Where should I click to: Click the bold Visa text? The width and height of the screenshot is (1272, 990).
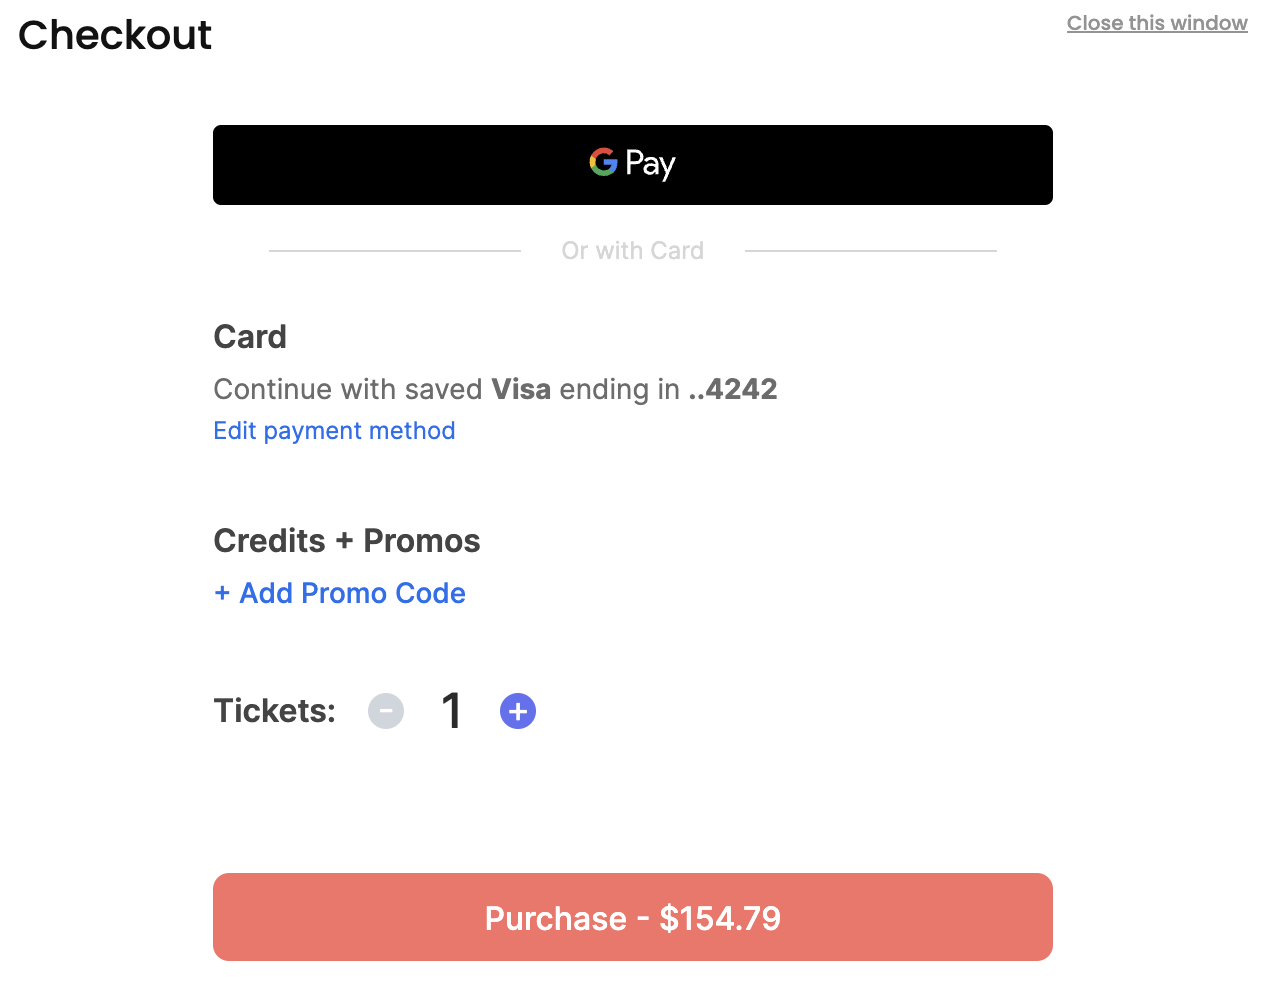click(x=521, y=389)
